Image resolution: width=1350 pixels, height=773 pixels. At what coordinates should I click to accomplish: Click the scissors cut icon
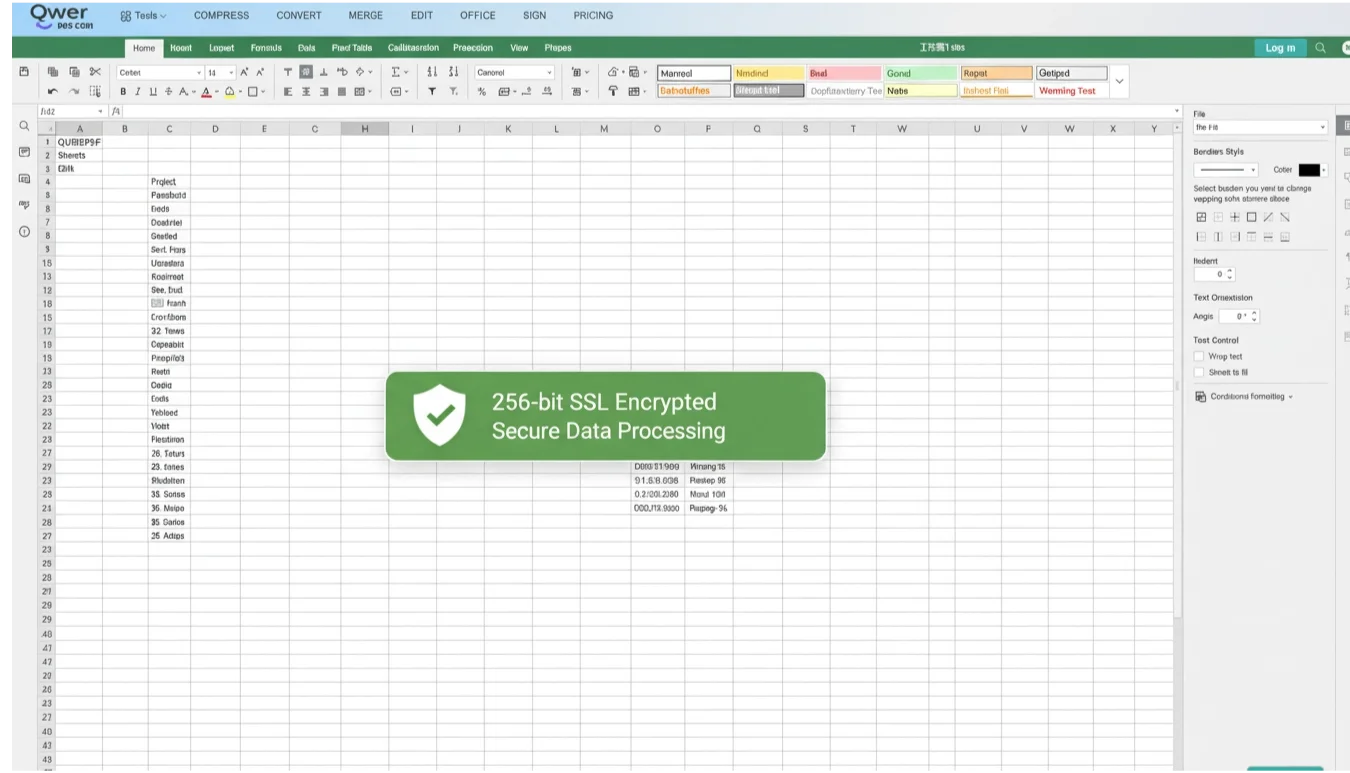click(x=95, y=72)
